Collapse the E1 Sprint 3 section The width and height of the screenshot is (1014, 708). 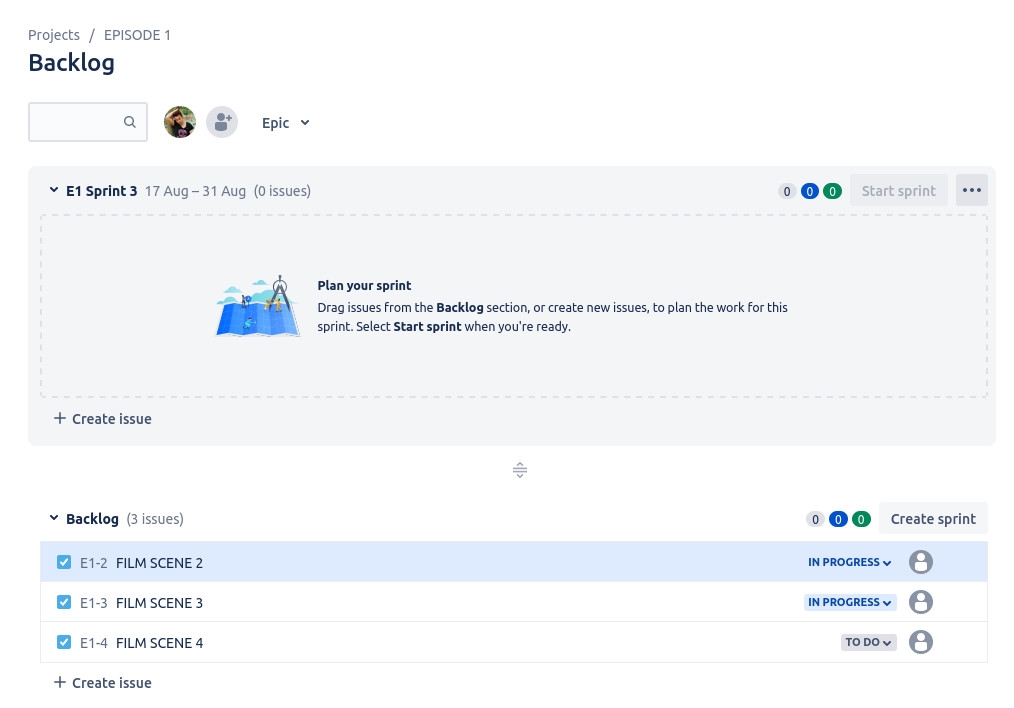tap(54, 189)
